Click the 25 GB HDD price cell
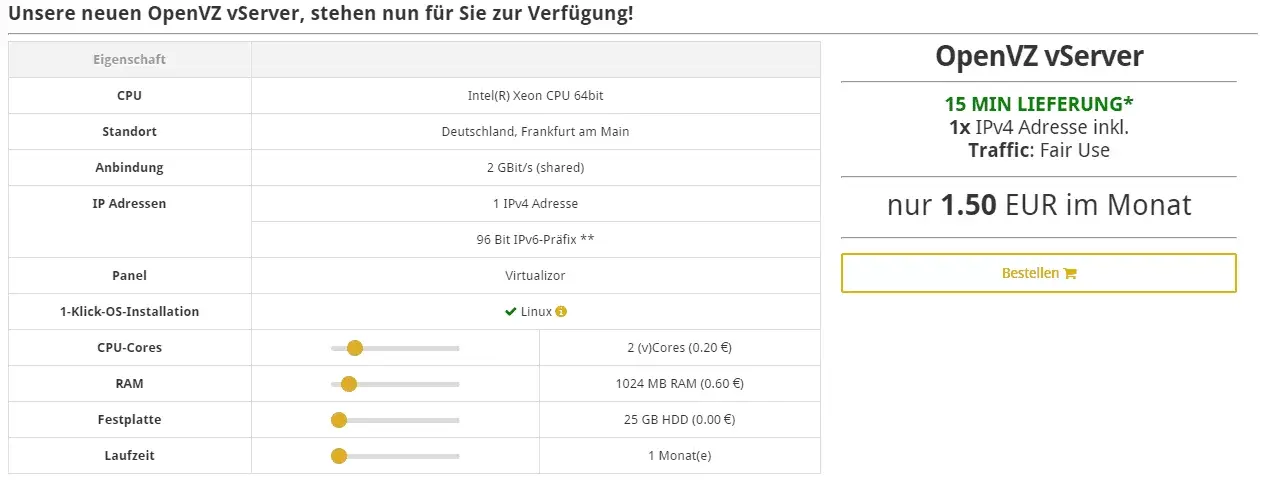Viewport: 1274px width, 493px height. click(679, 420)
